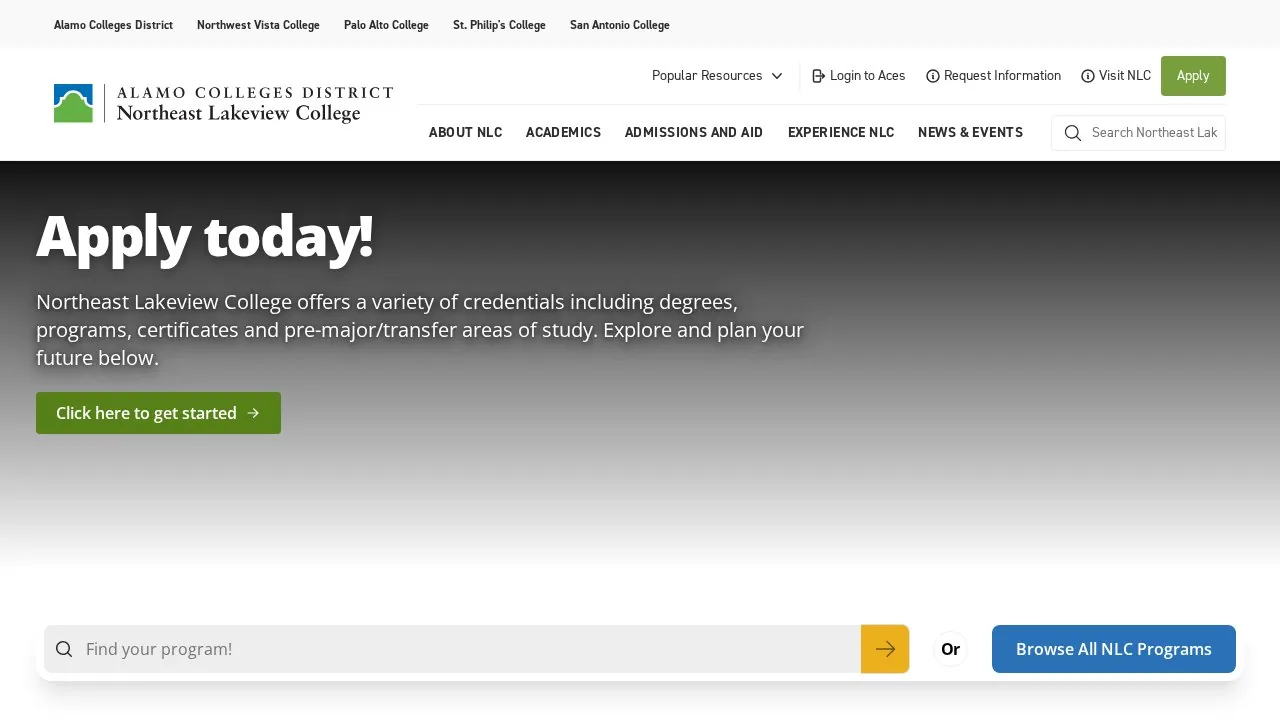Expand the Popular Resources dropdown
This screenshot has height=720, width=1280.
tap(717, 76)
